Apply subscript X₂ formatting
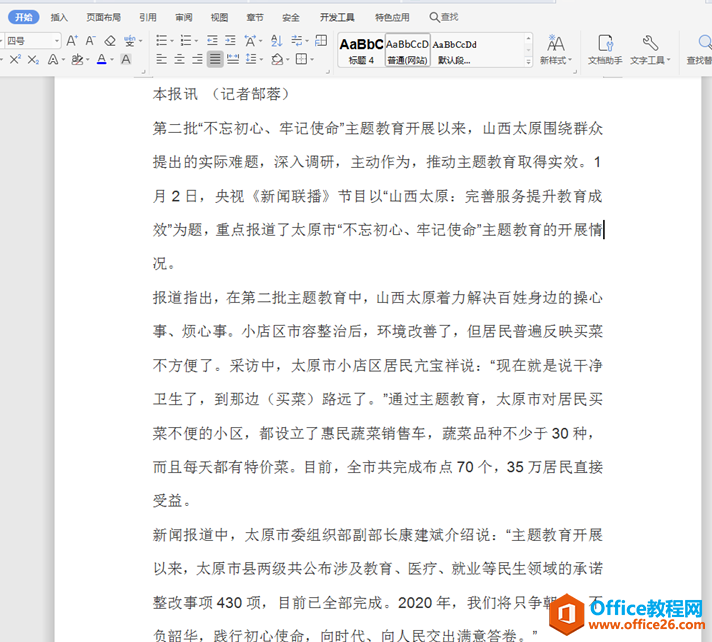This screenshot has height=642, width=712. point(33,59)
